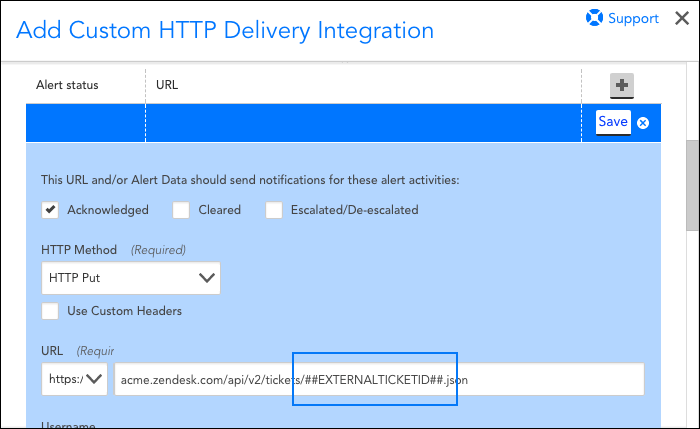Click the Support lifebuoy icon
700x429 pixels.
tap(594, 17)
